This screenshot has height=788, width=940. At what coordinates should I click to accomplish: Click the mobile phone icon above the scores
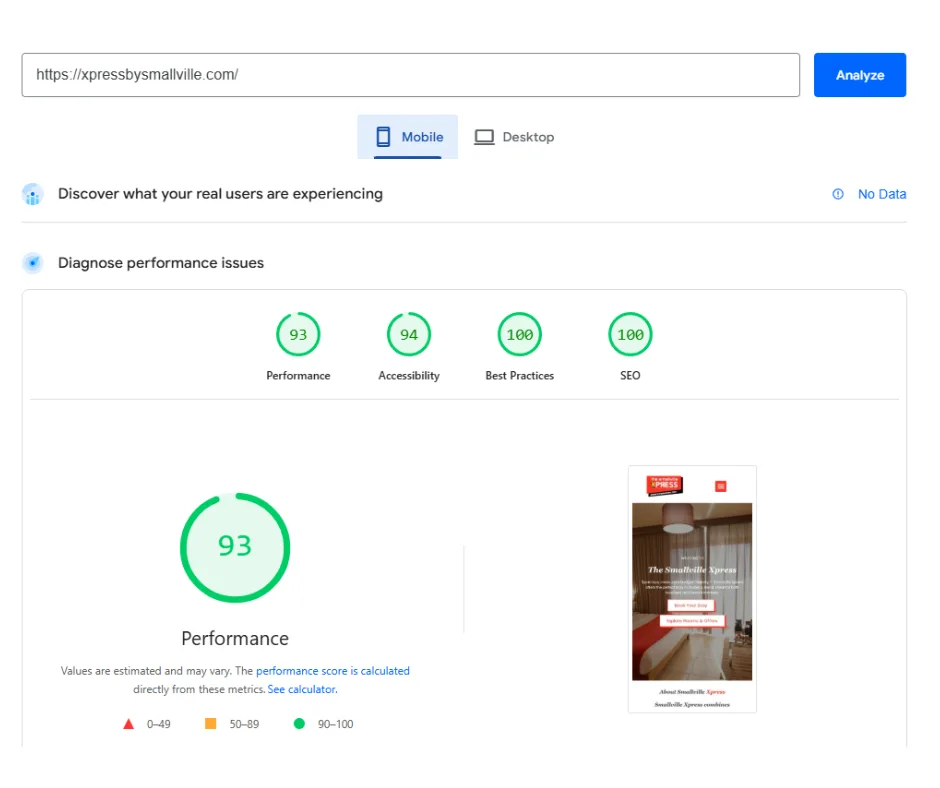(384, 135)
